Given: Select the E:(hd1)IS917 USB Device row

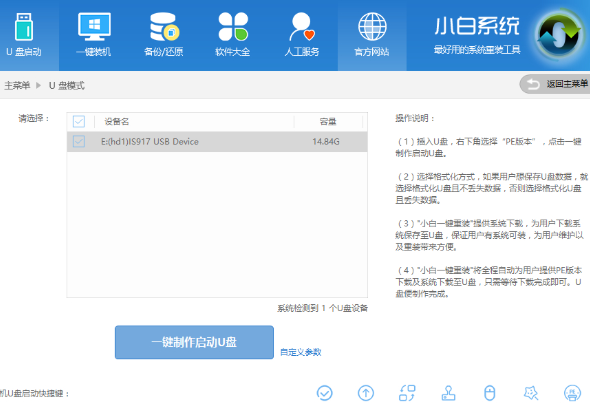Looking at the screenshot, I should click(217, 141).
